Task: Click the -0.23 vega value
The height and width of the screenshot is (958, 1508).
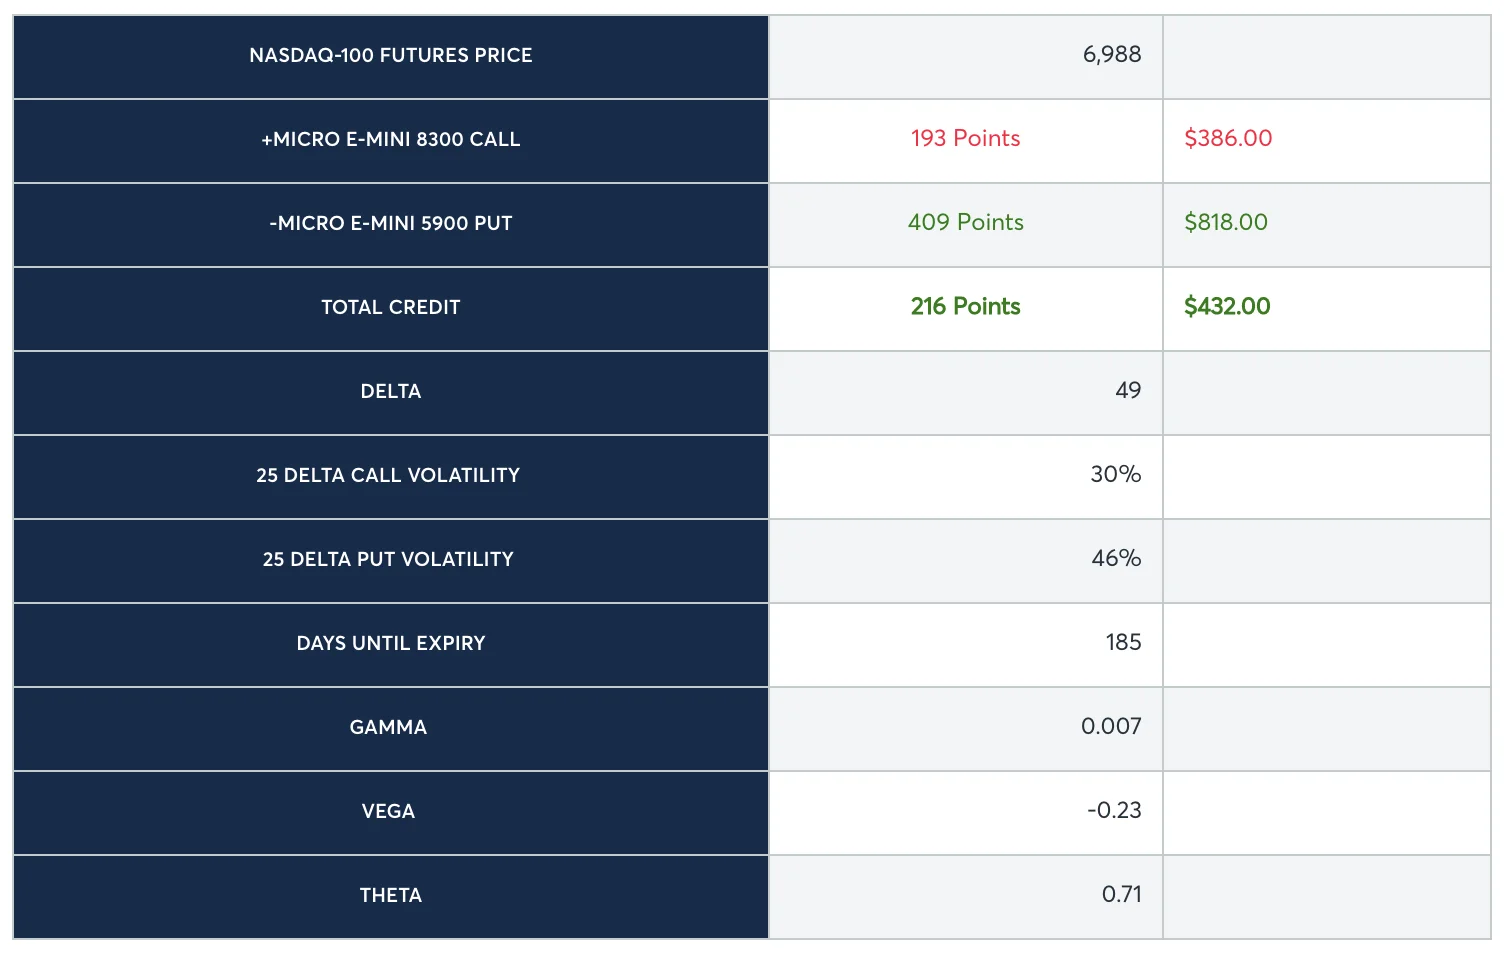Action: click(x=1114, y=811)
